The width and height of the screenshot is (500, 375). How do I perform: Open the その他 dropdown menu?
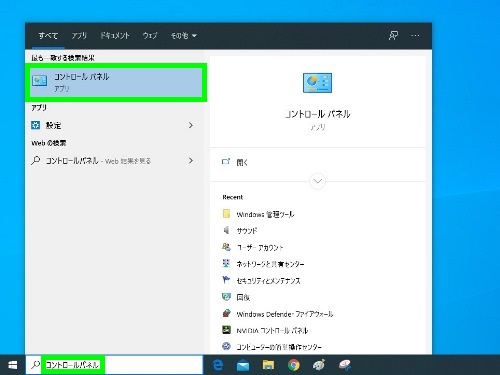(x=183, y=35)
